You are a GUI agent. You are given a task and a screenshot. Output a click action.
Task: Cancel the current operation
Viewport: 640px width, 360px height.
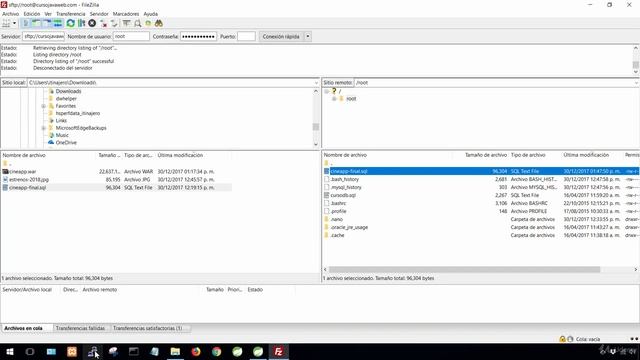pyautogui.click(x=92, y=23)
